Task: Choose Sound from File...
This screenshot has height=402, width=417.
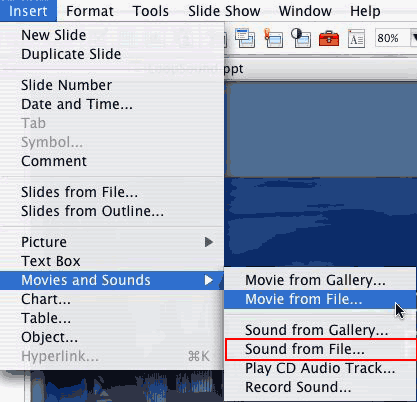Action: 320,349
